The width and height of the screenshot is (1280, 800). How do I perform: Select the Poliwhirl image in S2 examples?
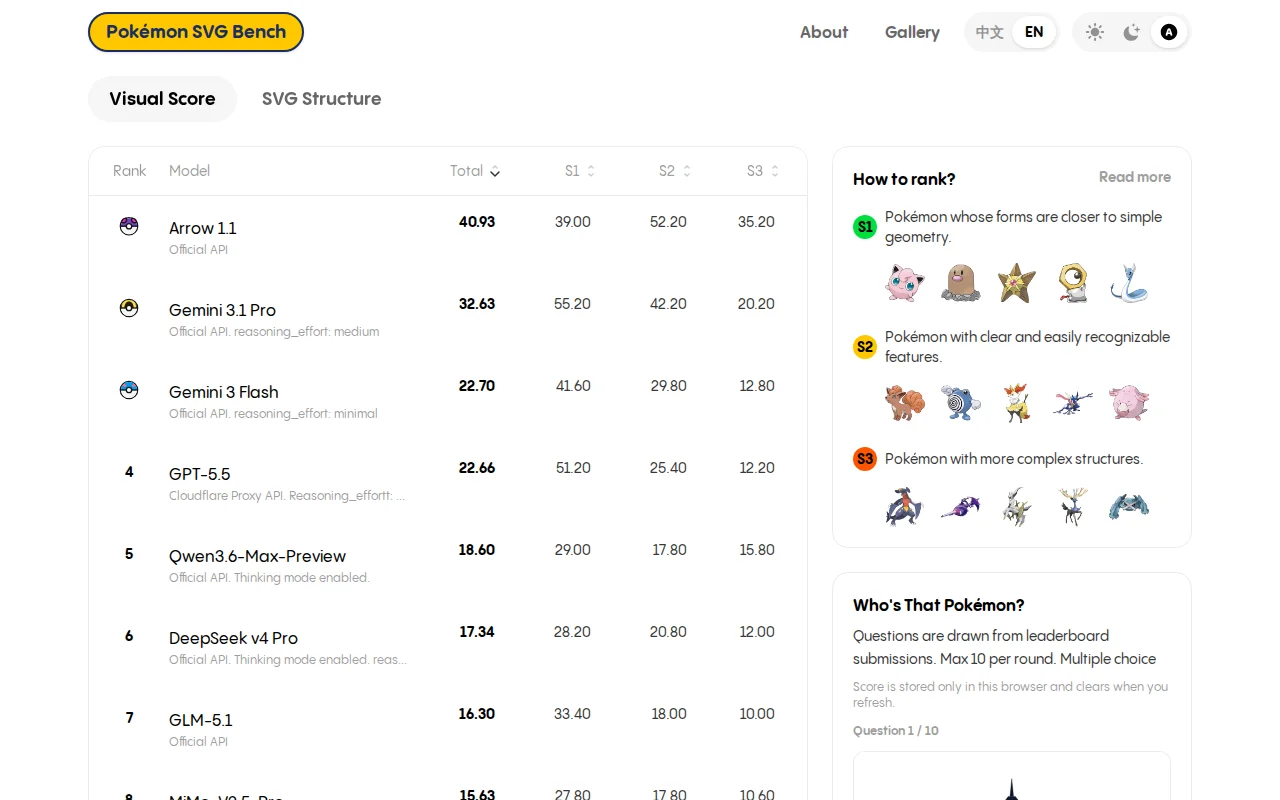click(961, 403)
